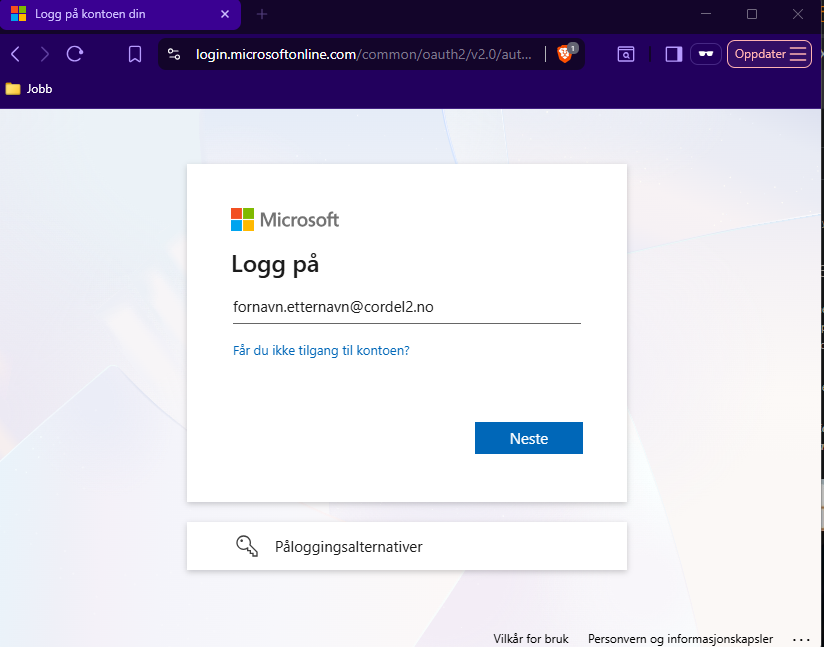Screen dimensions: 824x647
Task: Open the Brave Shields lion icon
Action: pos(565,54)
